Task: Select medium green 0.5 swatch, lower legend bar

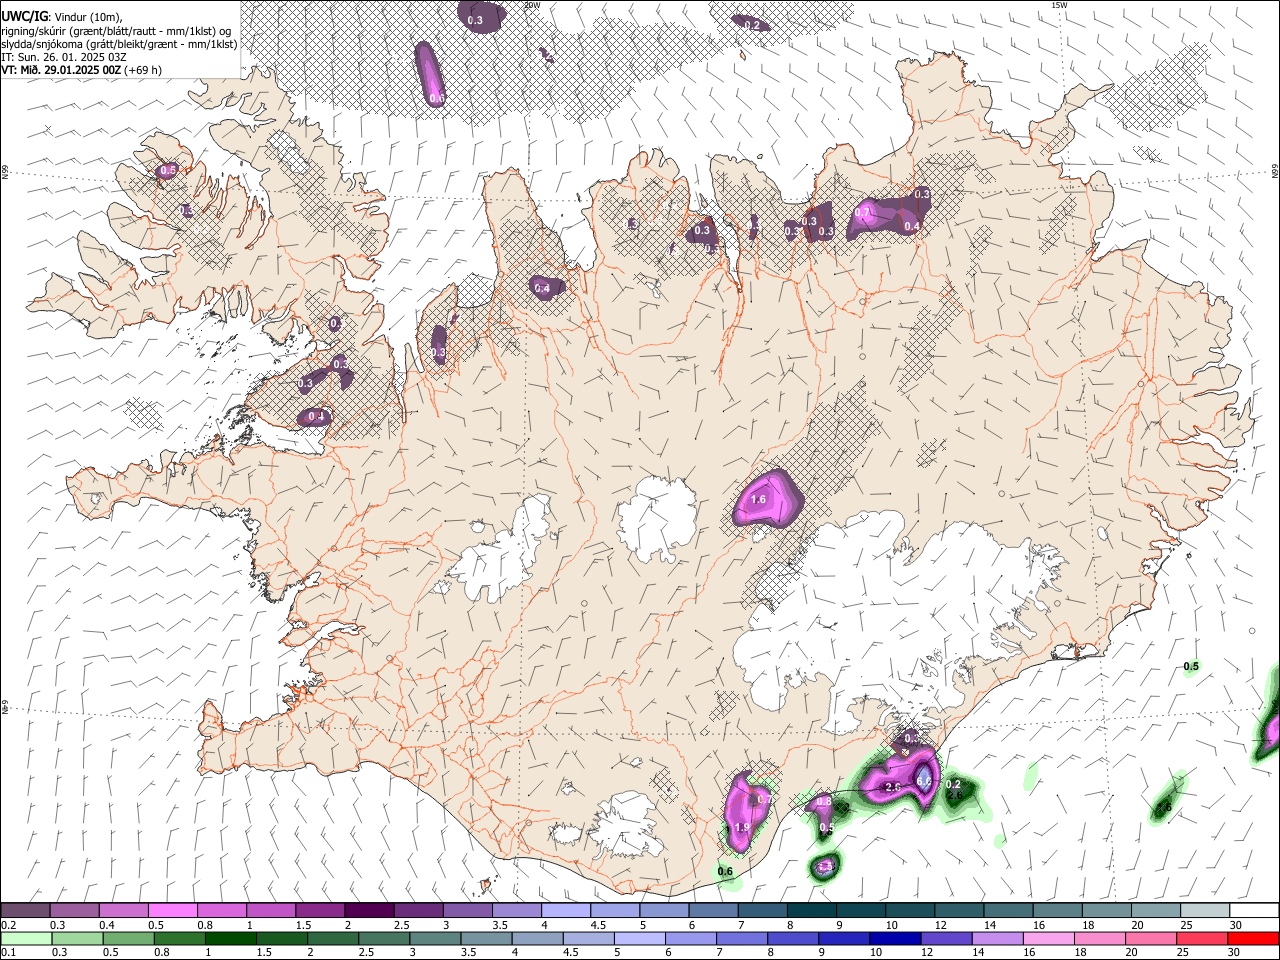Action: pos(128,938)
